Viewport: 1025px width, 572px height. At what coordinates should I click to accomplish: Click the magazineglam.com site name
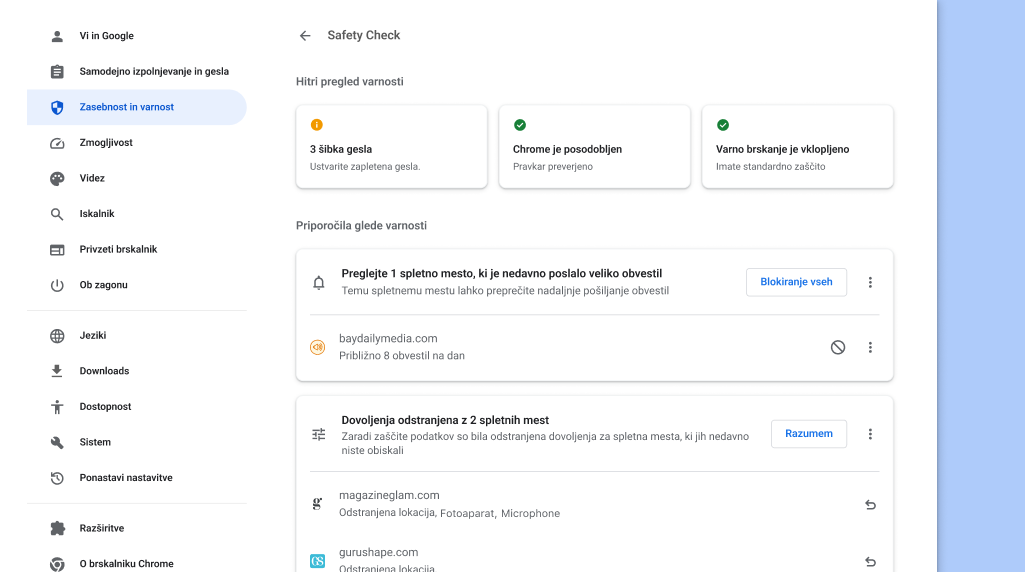389,496
